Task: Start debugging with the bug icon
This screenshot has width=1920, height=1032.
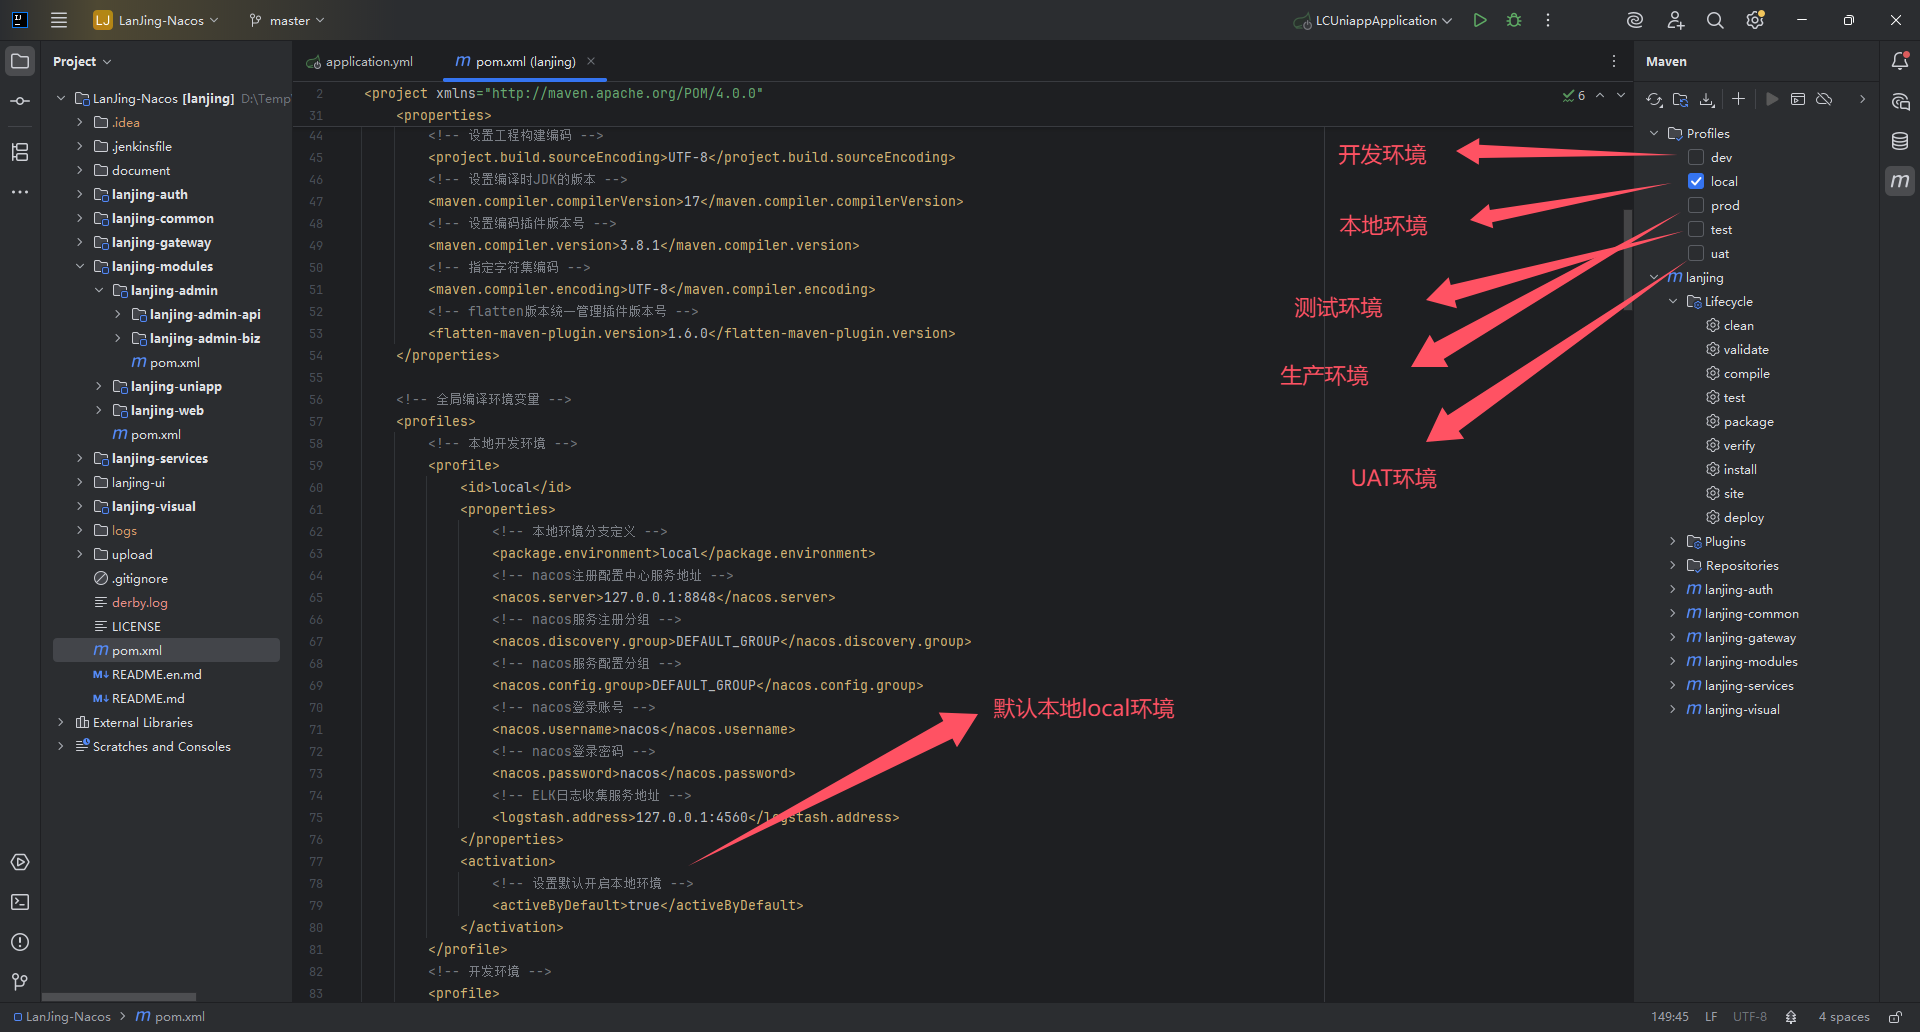Action: pyautogui.click(x=1514, y=20)
